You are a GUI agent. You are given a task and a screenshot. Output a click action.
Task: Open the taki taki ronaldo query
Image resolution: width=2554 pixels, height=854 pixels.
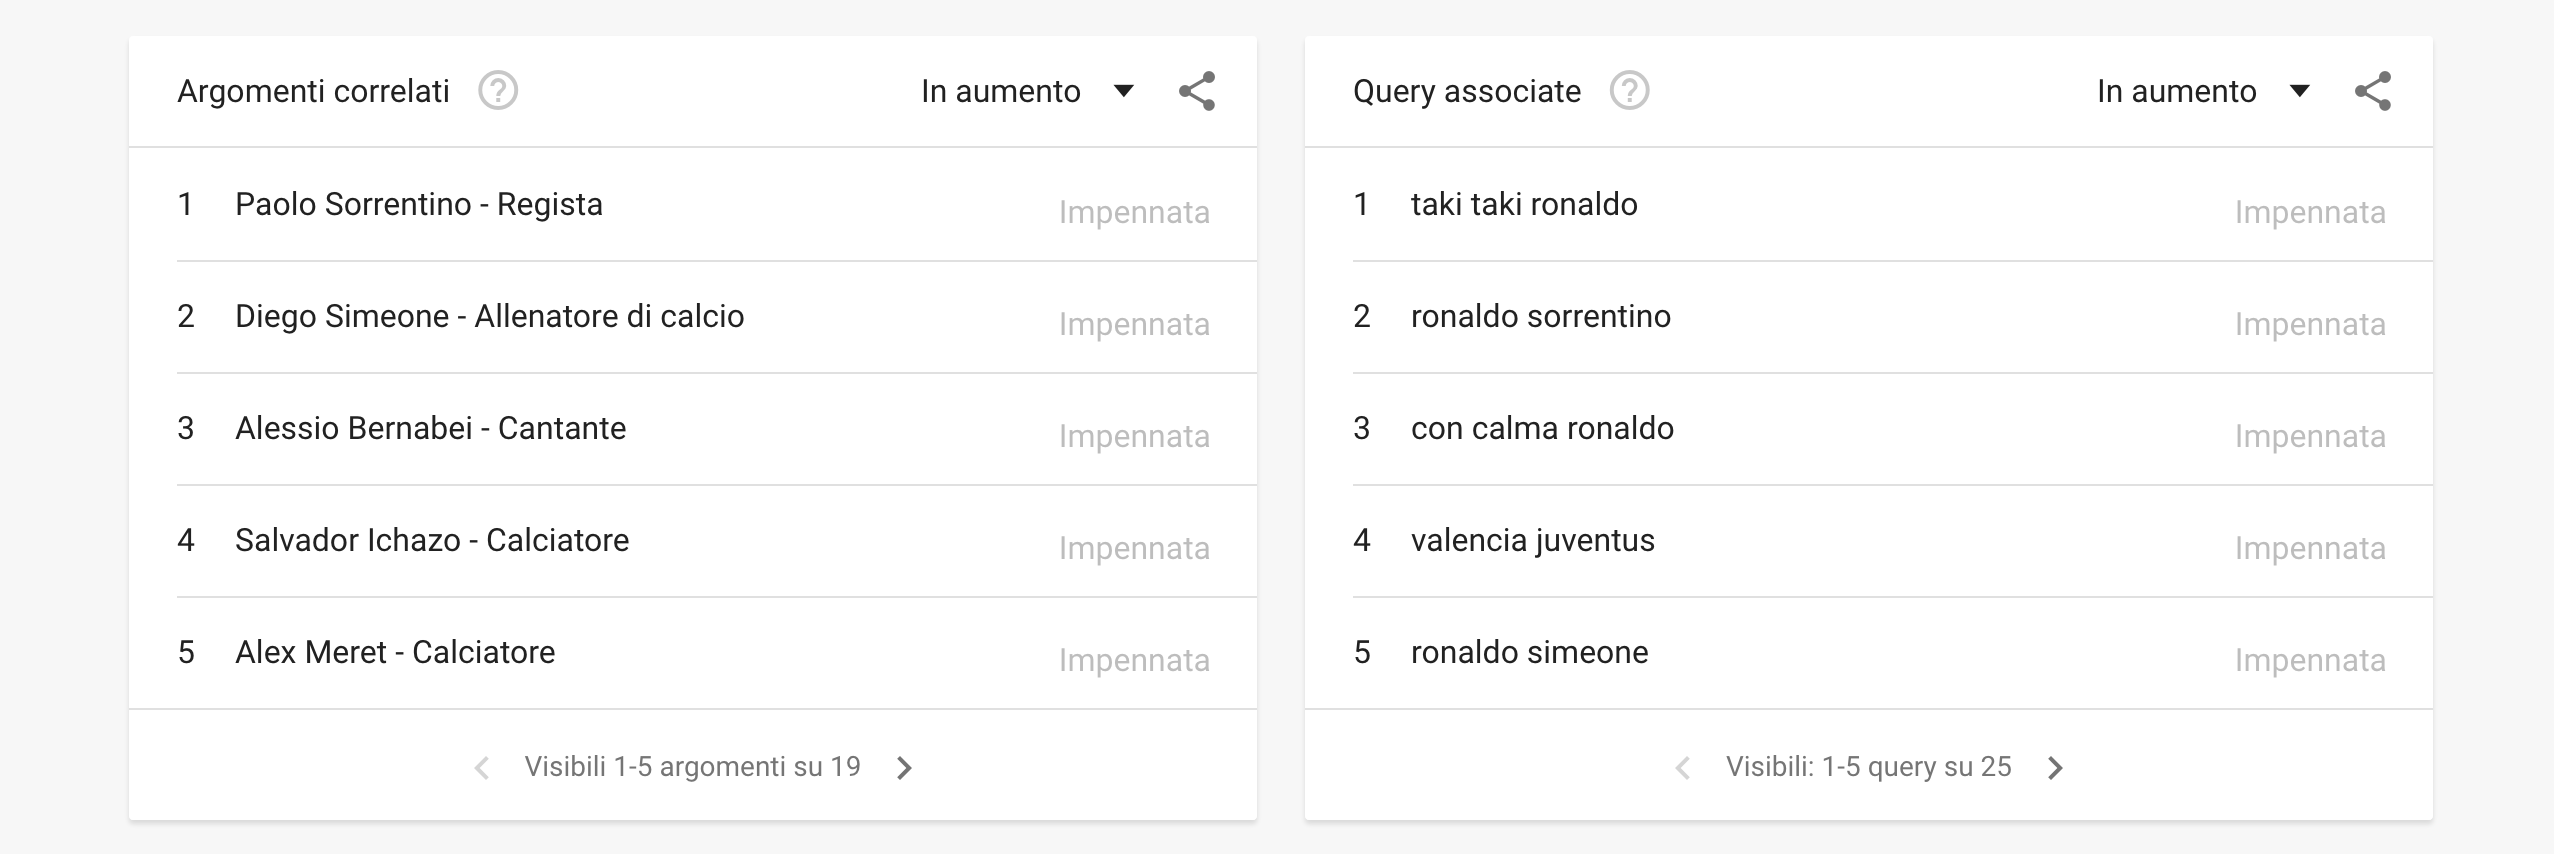[x=1524, y=204]
